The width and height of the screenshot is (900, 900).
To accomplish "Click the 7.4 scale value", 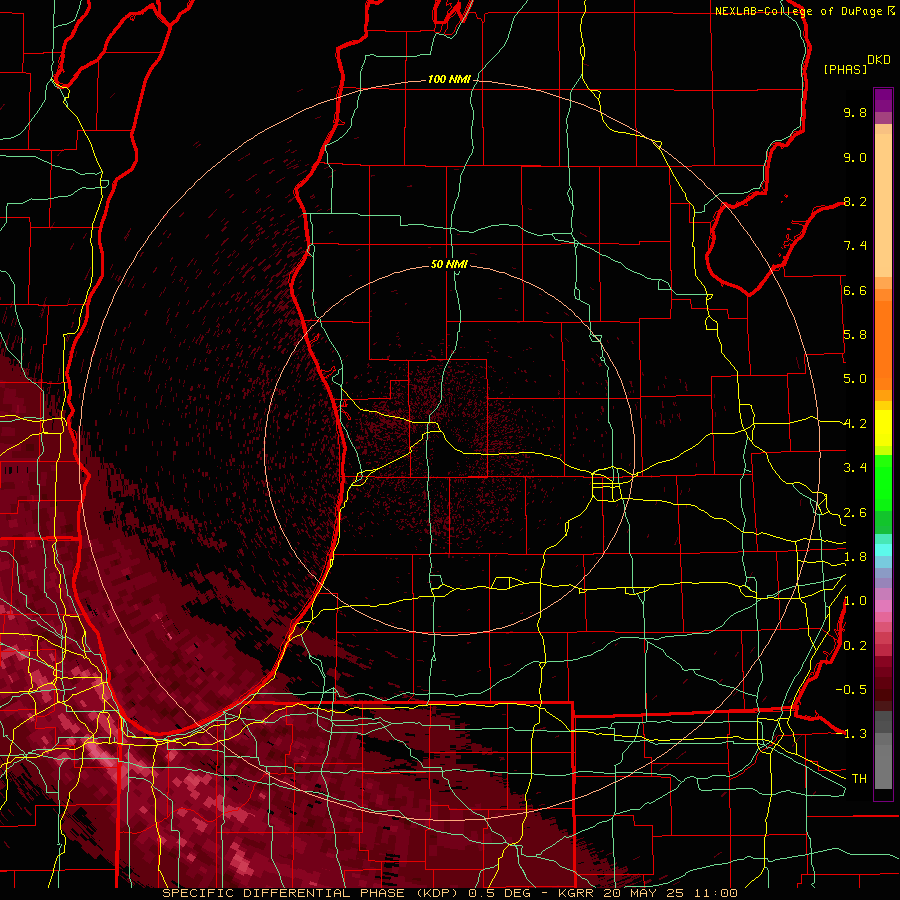I will click(x=855, y=246).
